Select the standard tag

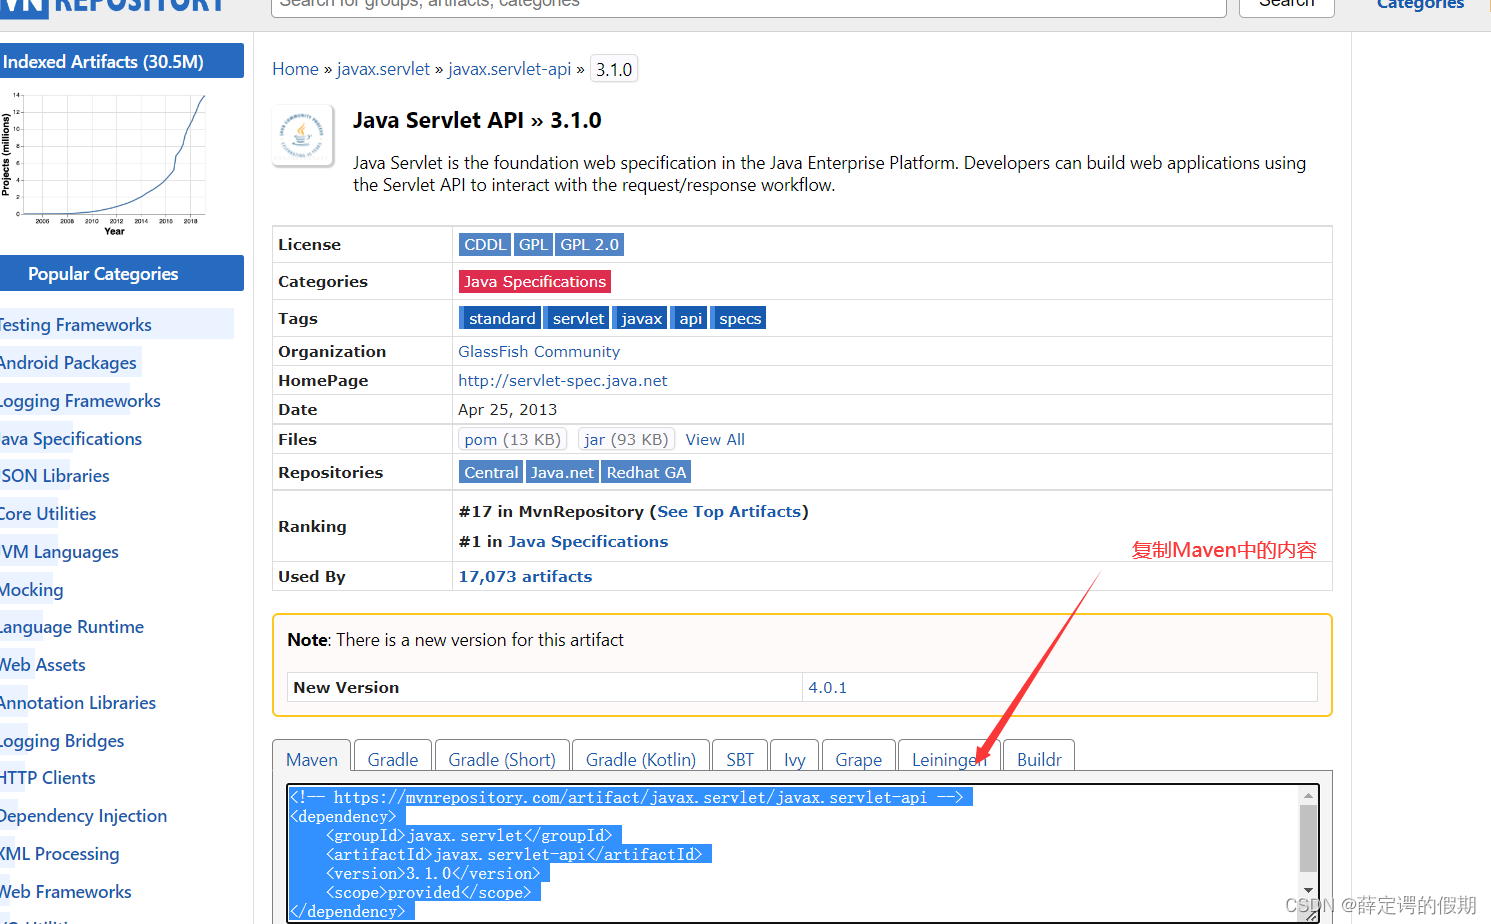pos(500,319)
